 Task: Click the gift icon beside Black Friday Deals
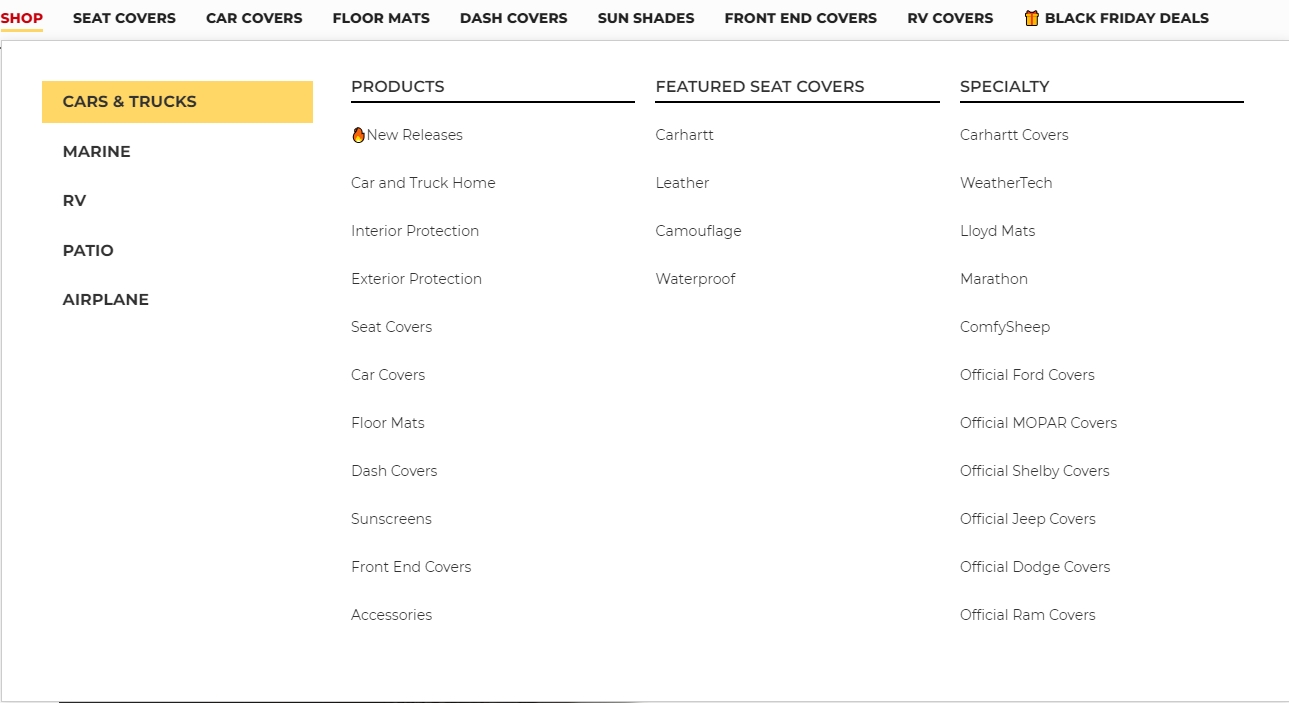click(1032, 18)
